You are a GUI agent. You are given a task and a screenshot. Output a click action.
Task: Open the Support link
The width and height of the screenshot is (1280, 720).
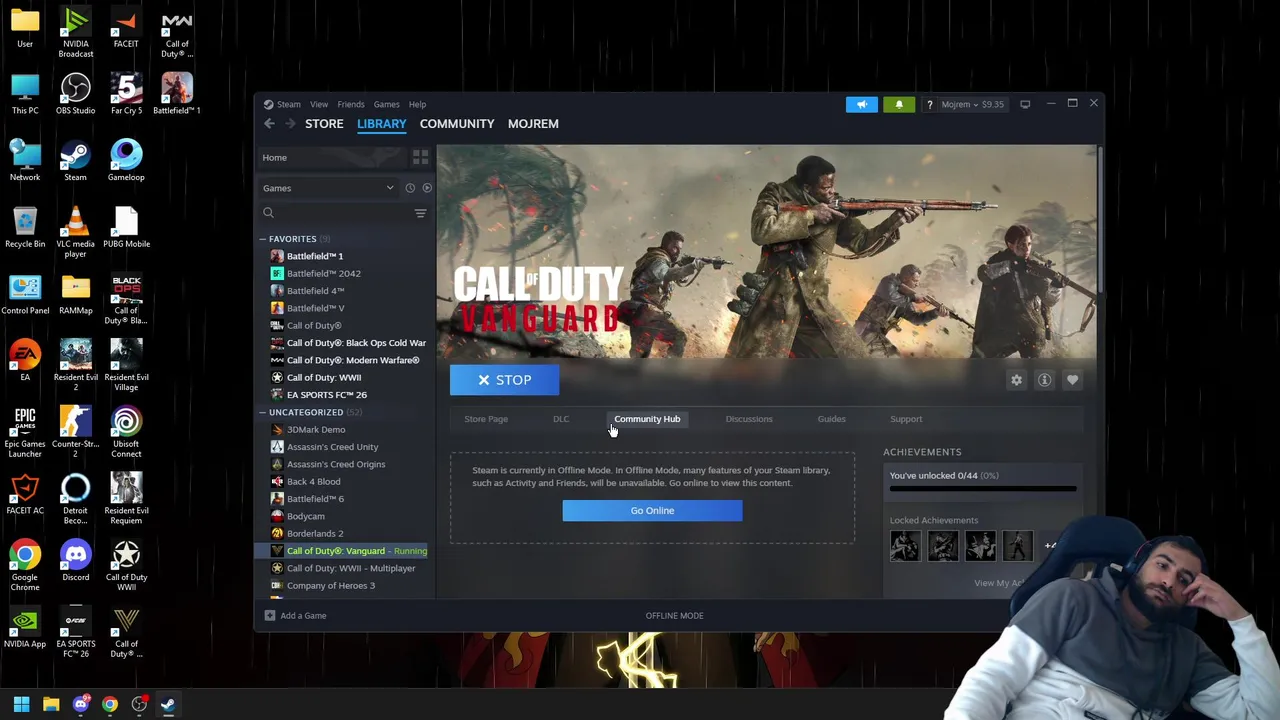(906, 419)
